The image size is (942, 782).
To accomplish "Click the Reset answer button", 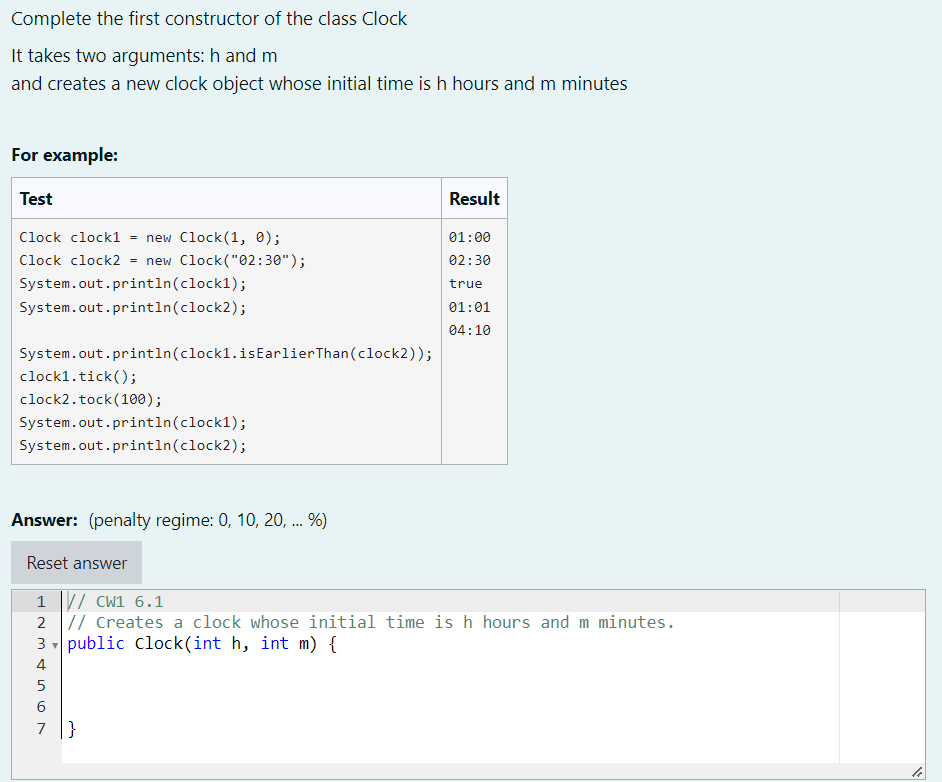I will [x=76, y=562].
